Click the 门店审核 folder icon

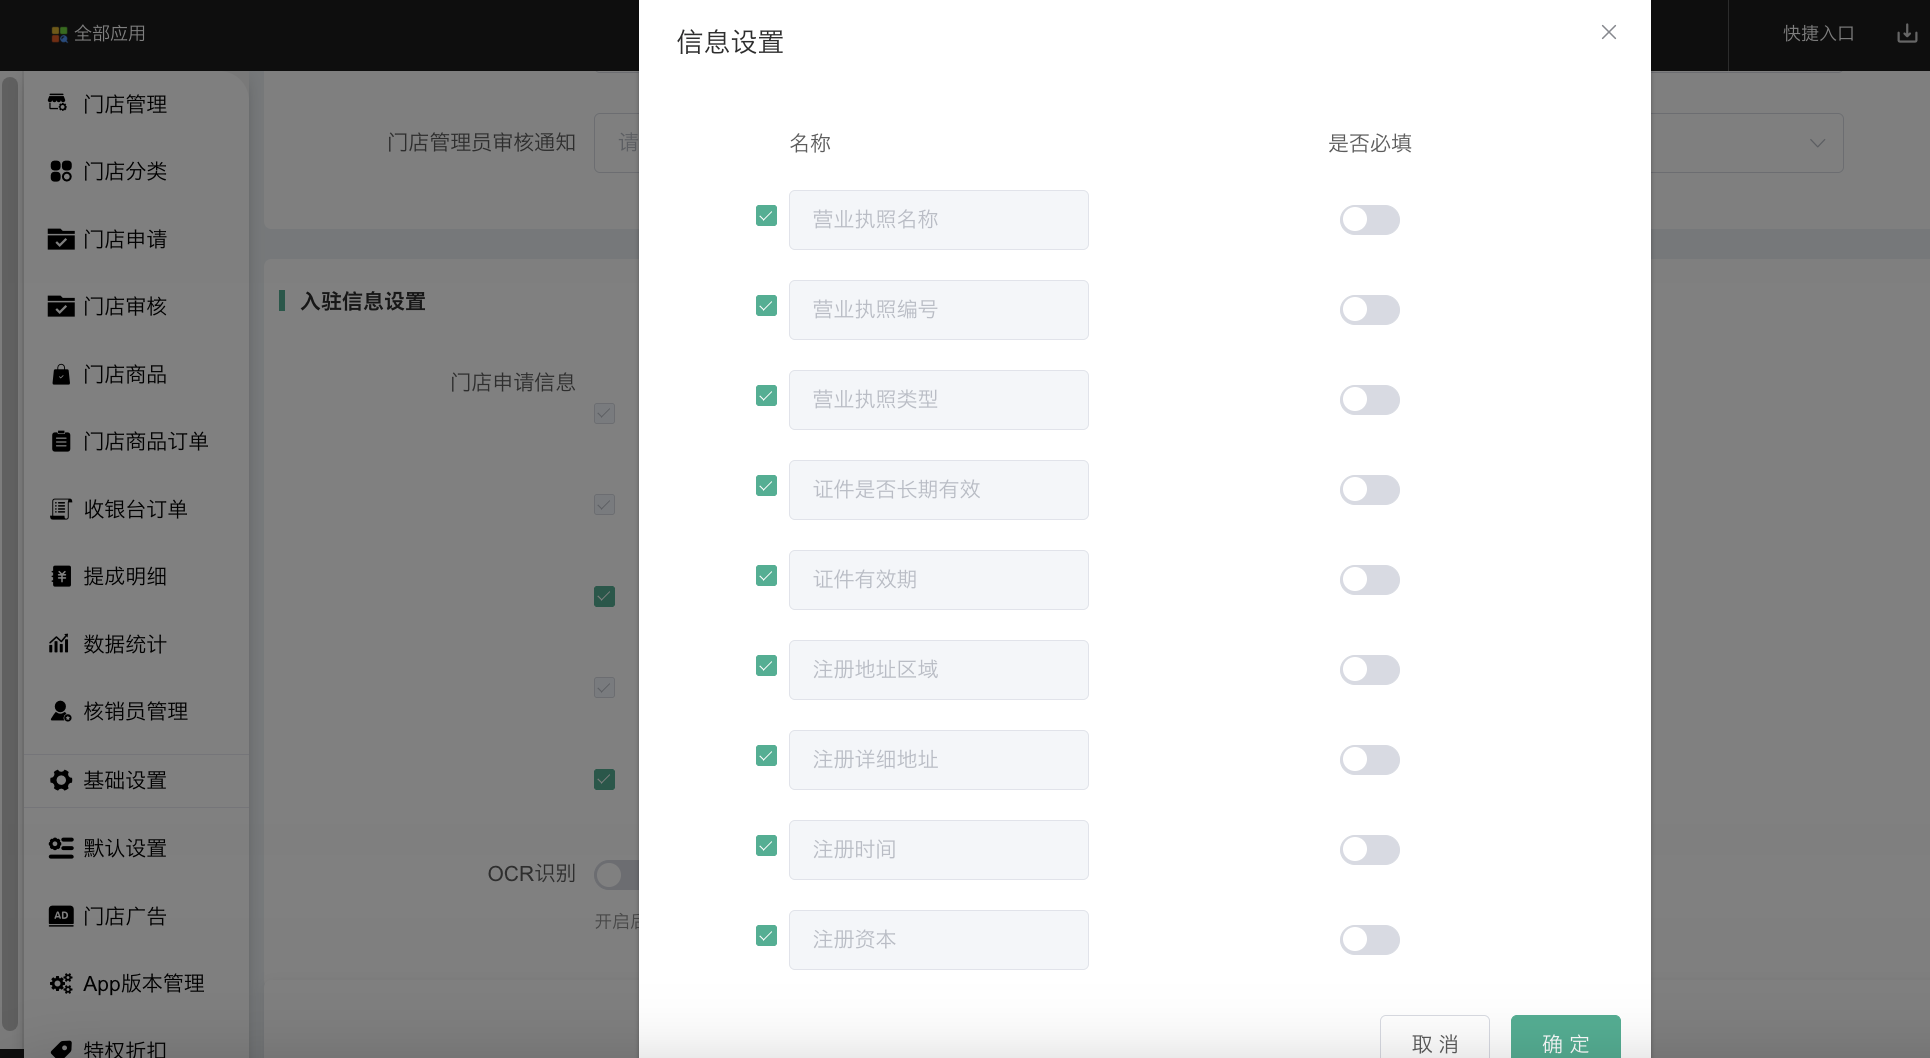[61, 306]
